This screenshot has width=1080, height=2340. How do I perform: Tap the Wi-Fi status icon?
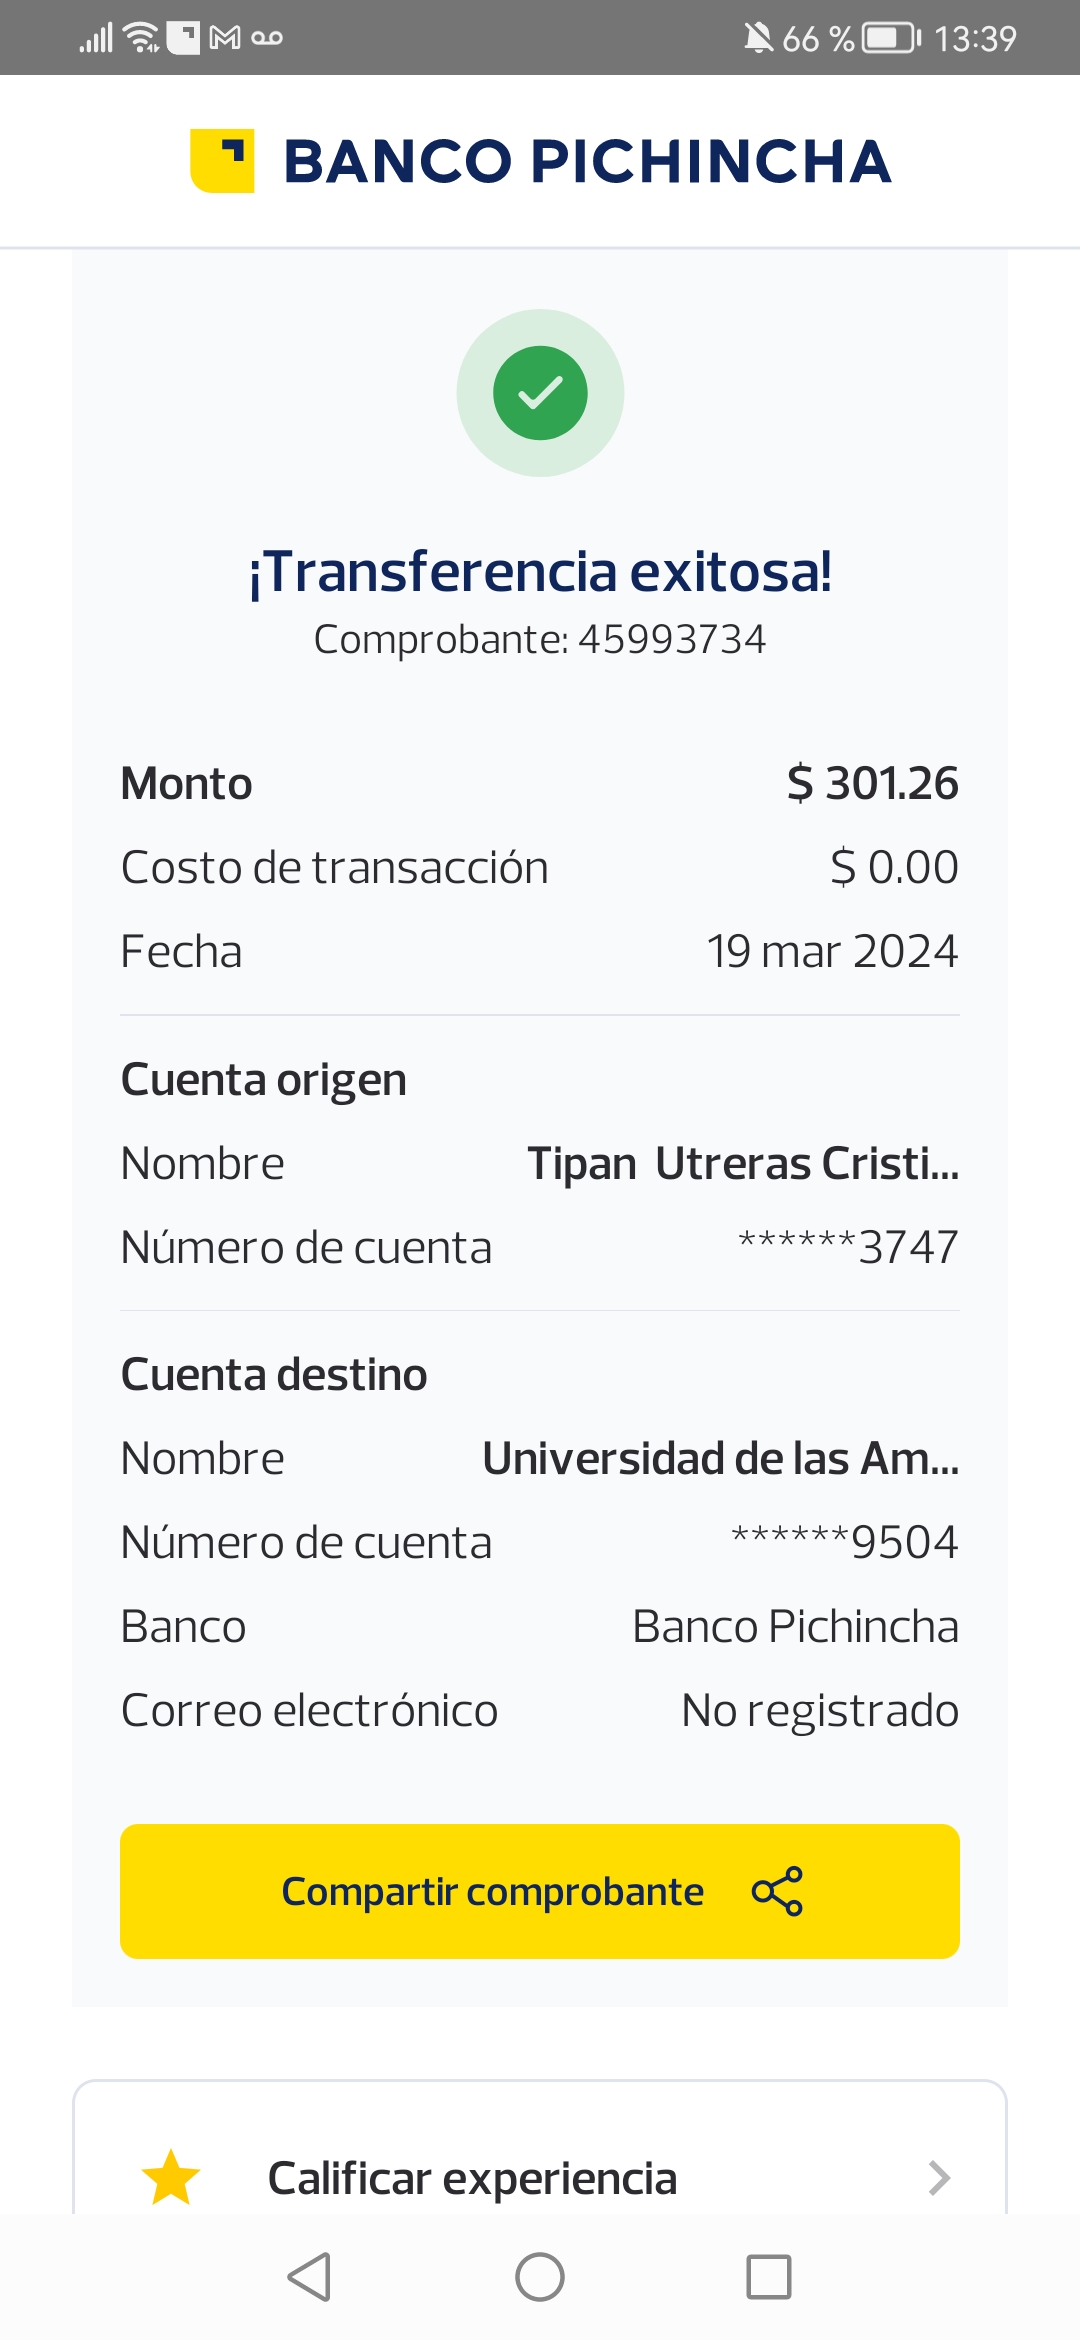coord(141,38)
